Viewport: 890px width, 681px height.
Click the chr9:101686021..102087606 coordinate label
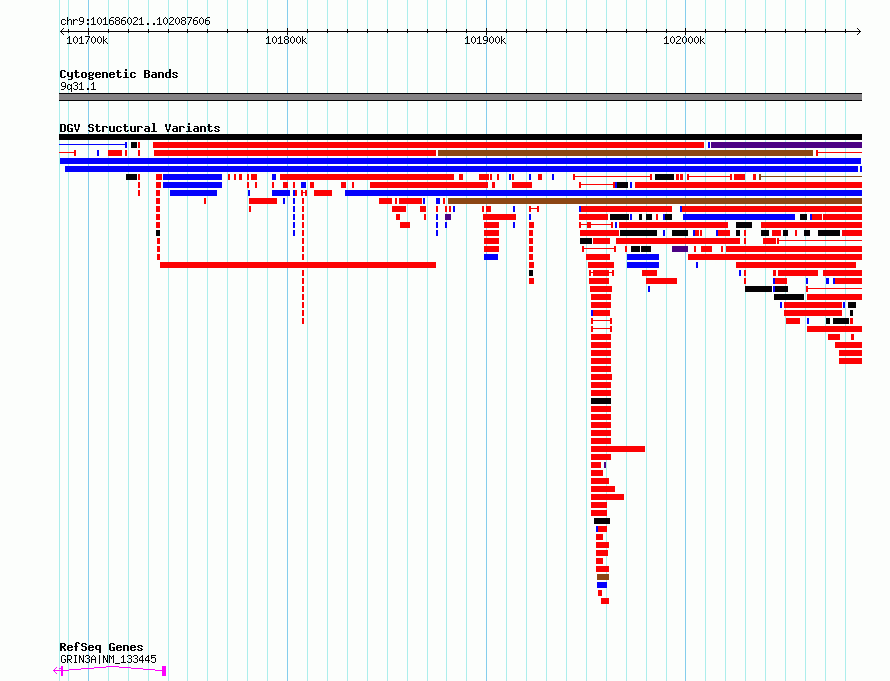coord(135,21)
